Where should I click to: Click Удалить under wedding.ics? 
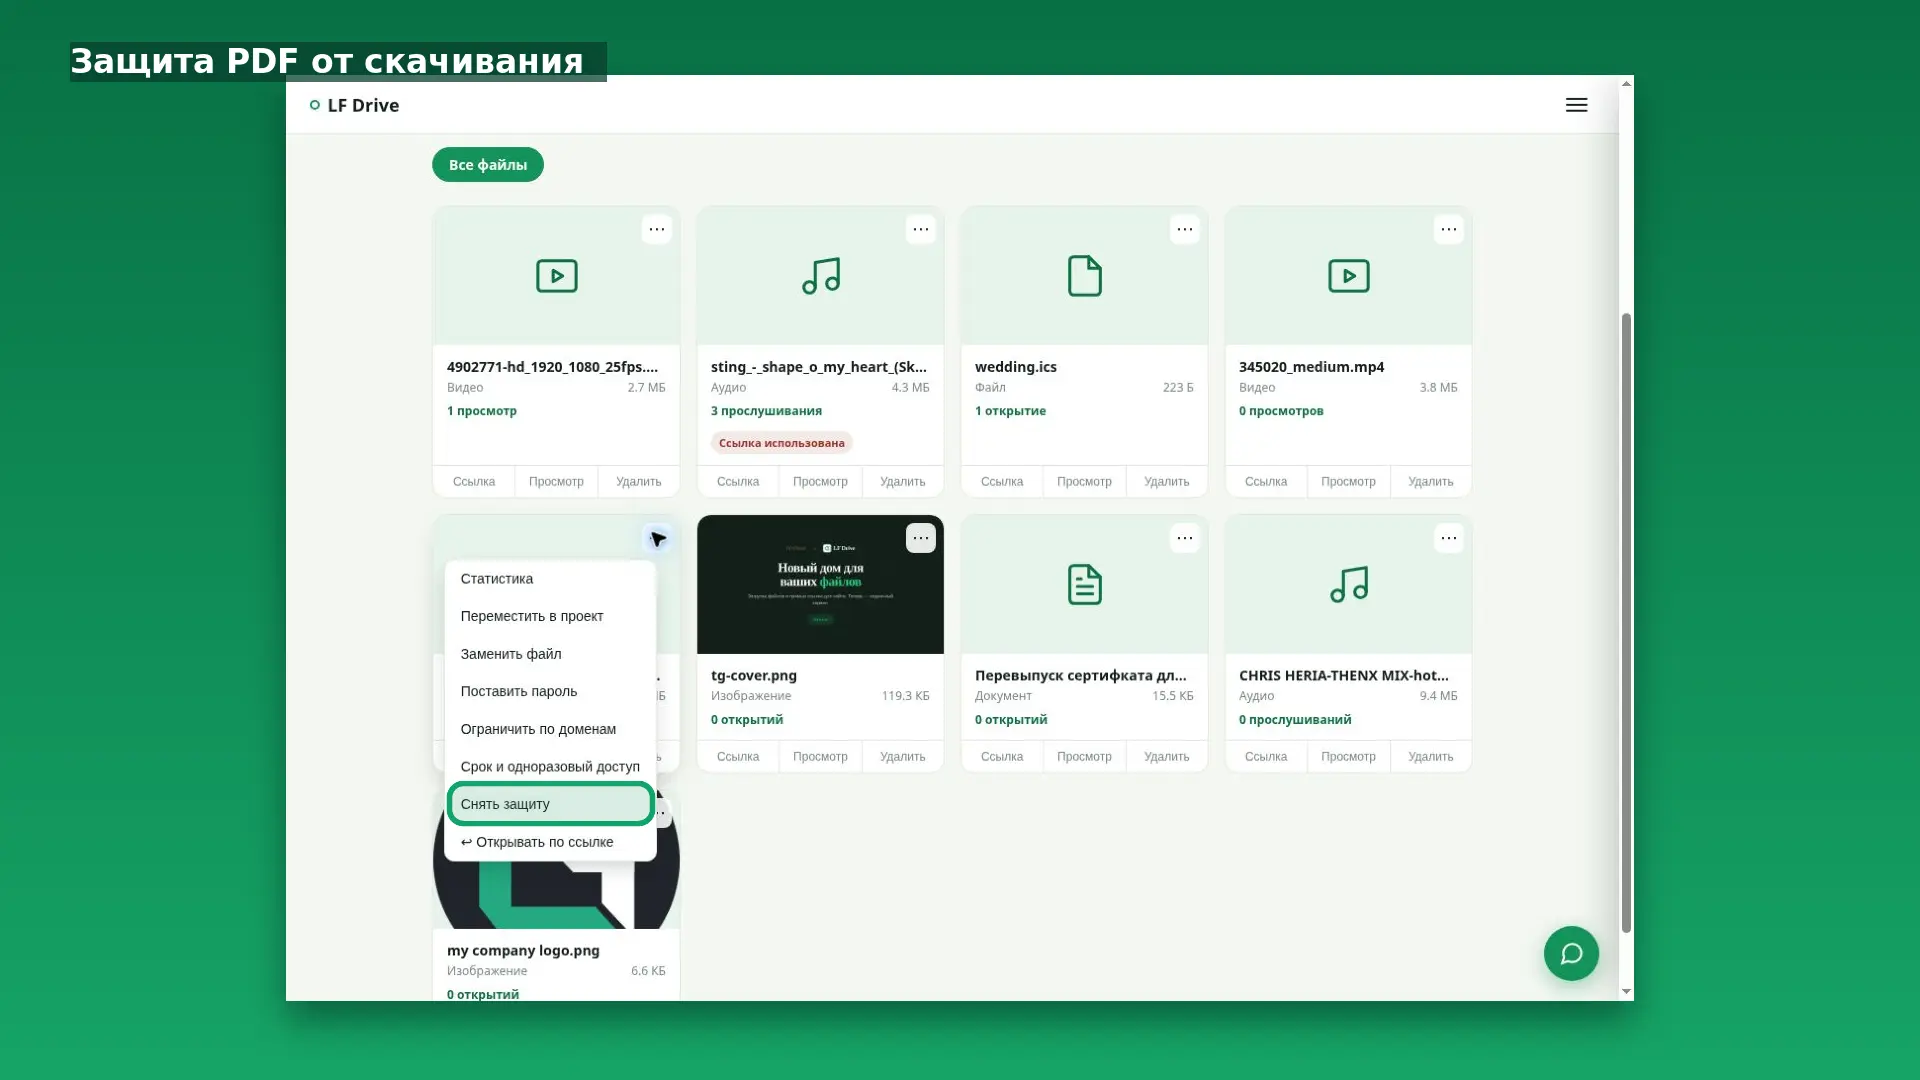pos(1167,482)
